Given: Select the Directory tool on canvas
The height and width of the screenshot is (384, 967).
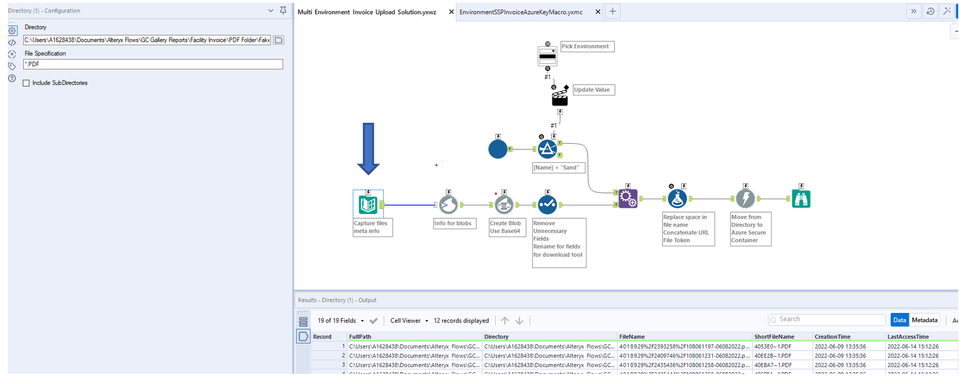Looking at the screenshot, I should coord(368,205).
